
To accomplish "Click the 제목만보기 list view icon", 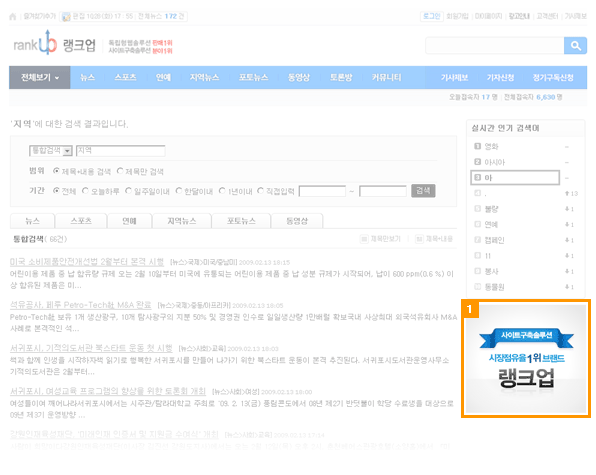I will click(364, 239).
